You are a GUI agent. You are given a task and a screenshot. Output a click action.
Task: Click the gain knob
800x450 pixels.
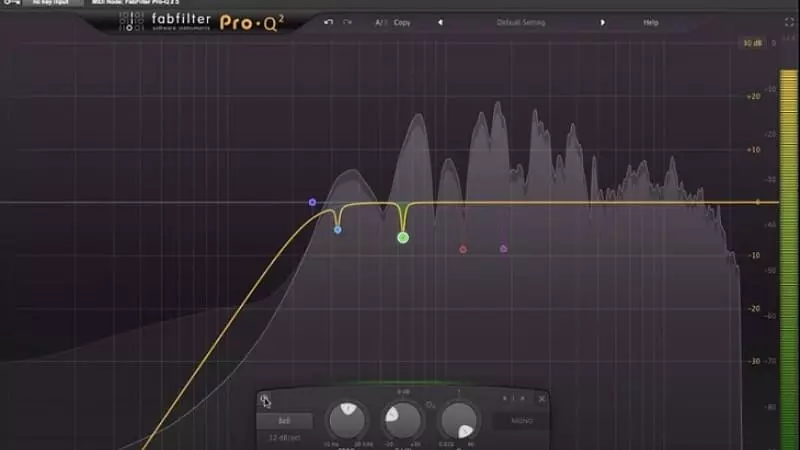(x=403, y=420)
